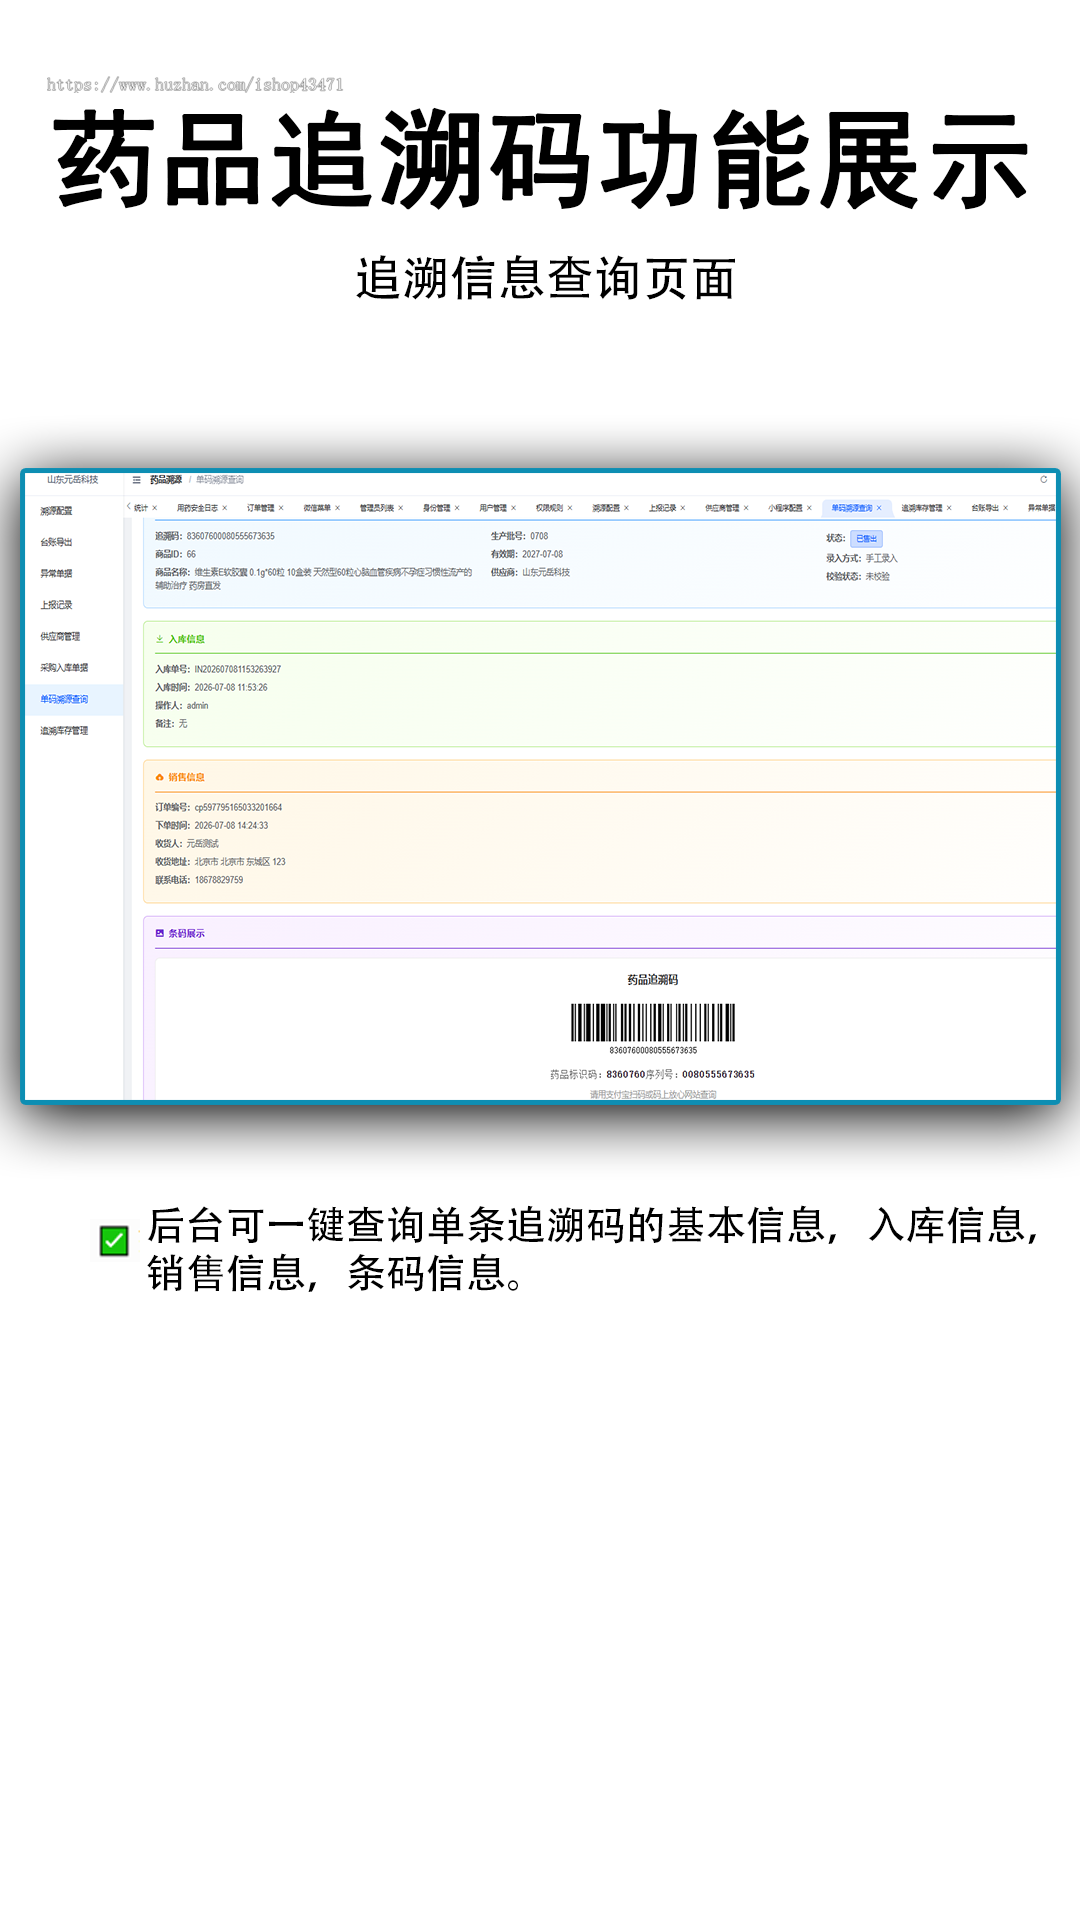1080x1920 pixels.
Task: Close the 台账导出 tab
Action: [1005, 508]
